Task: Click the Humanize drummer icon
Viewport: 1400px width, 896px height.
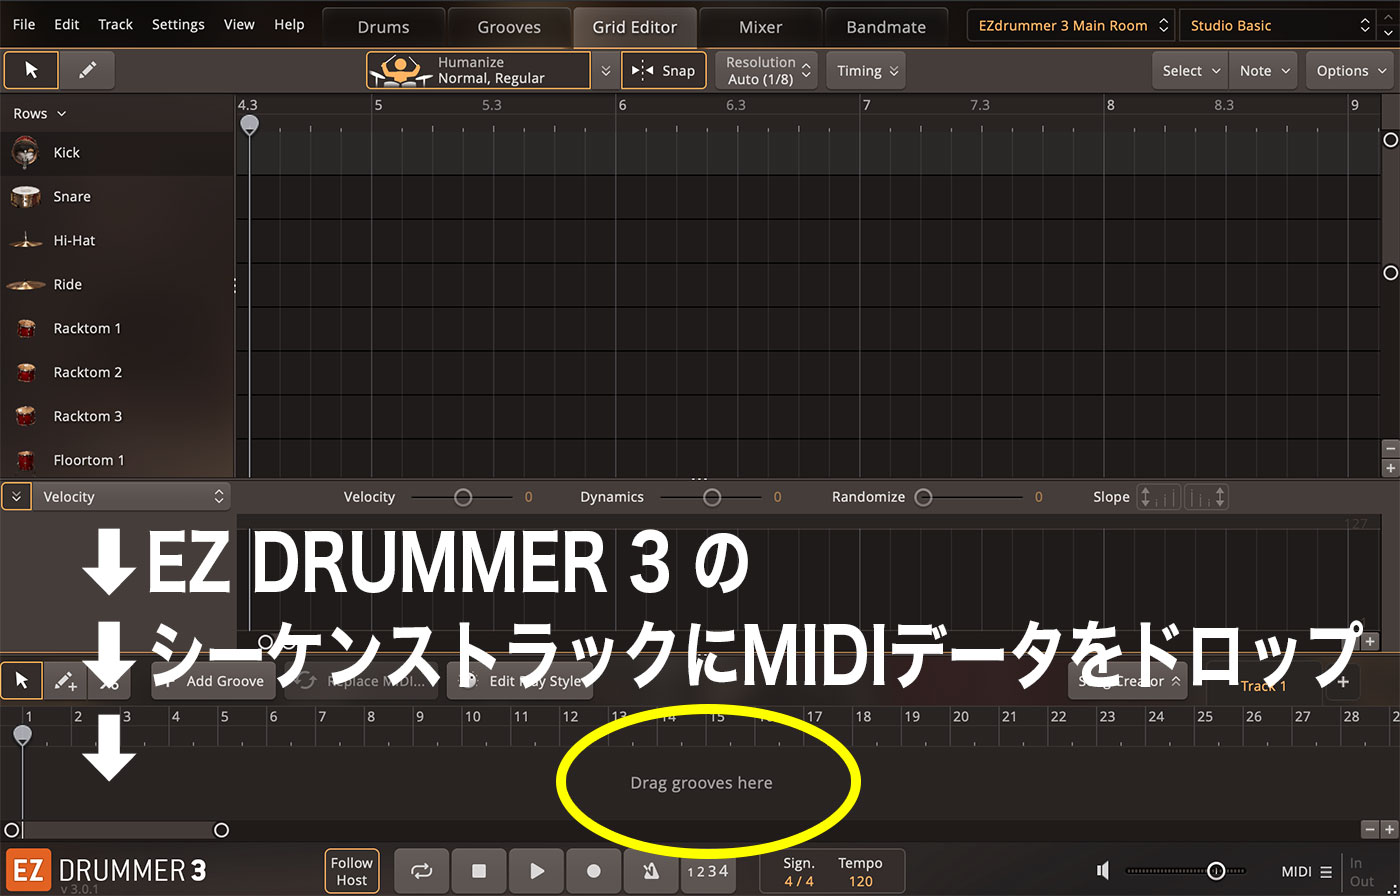Action: tap(400, 70)
